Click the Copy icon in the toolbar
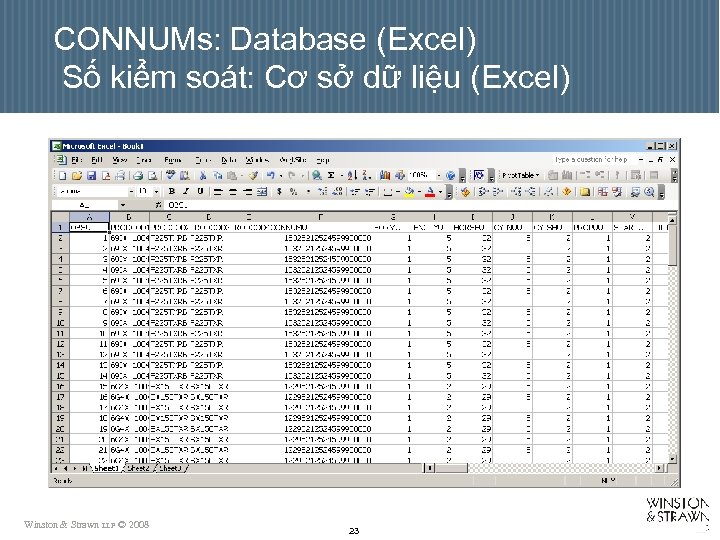Viewport: 720px width, 540px height. coord(218,175)
